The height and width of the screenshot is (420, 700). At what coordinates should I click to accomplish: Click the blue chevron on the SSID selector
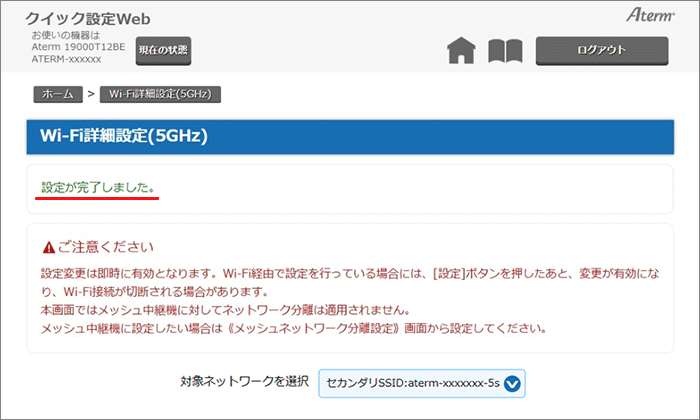[512, 381]
